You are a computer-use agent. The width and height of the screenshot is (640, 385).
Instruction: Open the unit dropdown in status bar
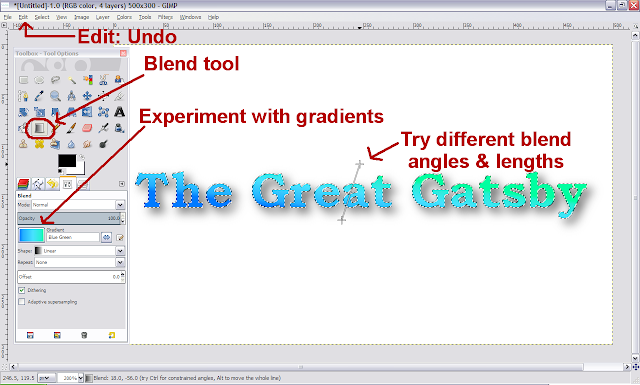coord(47,378)
